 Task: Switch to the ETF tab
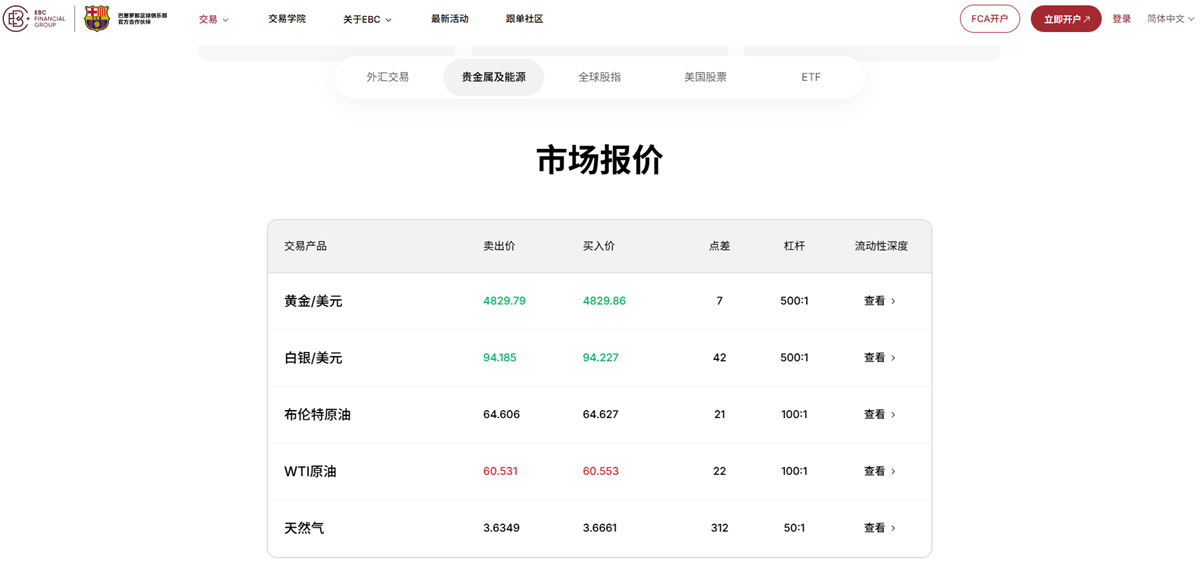(811, 77)
